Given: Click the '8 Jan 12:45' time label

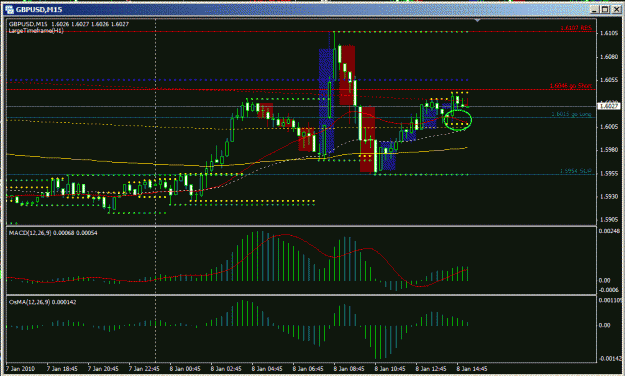Looking at the screenshot, I should tap(431, 369).
